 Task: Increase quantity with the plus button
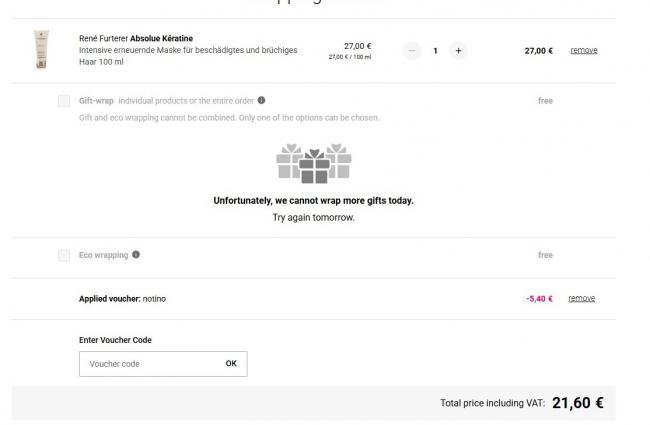pos(458,50)
